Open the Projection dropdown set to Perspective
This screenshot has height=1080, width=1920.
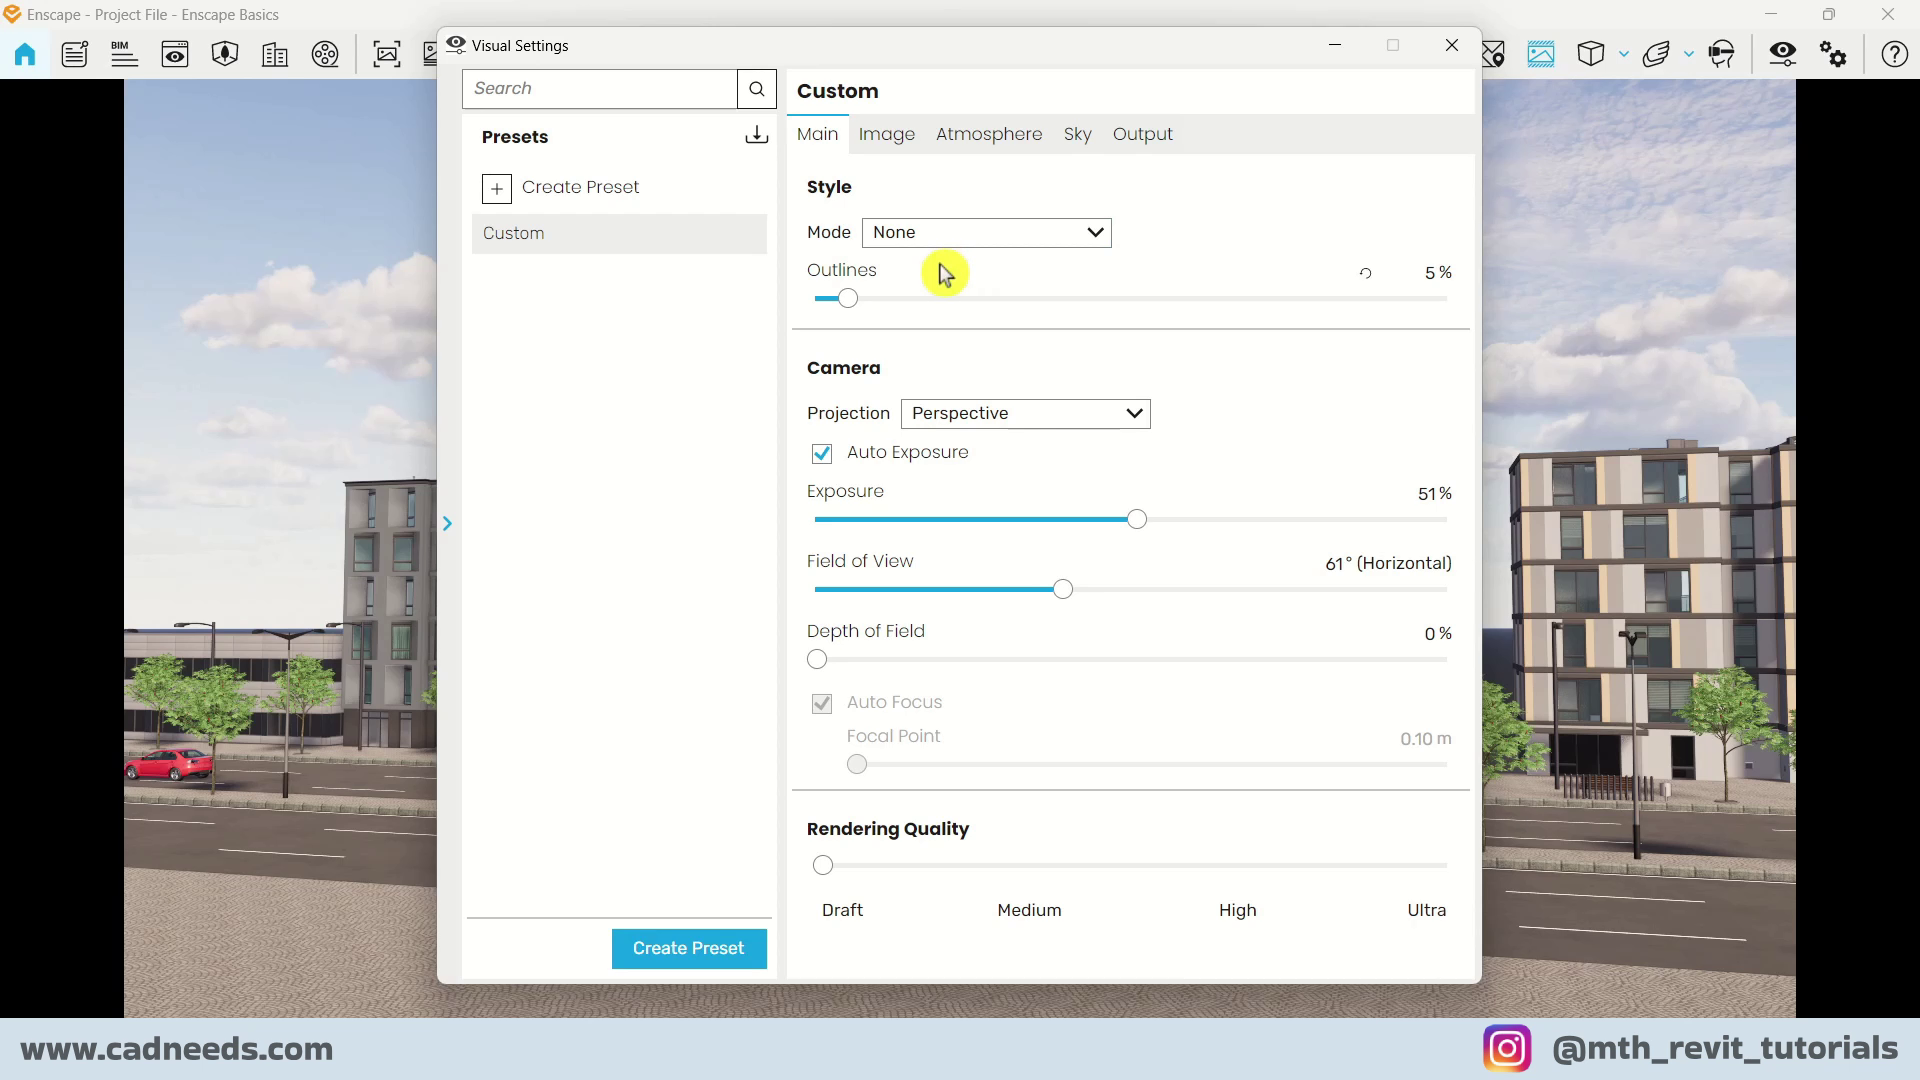coord(1025,413)
